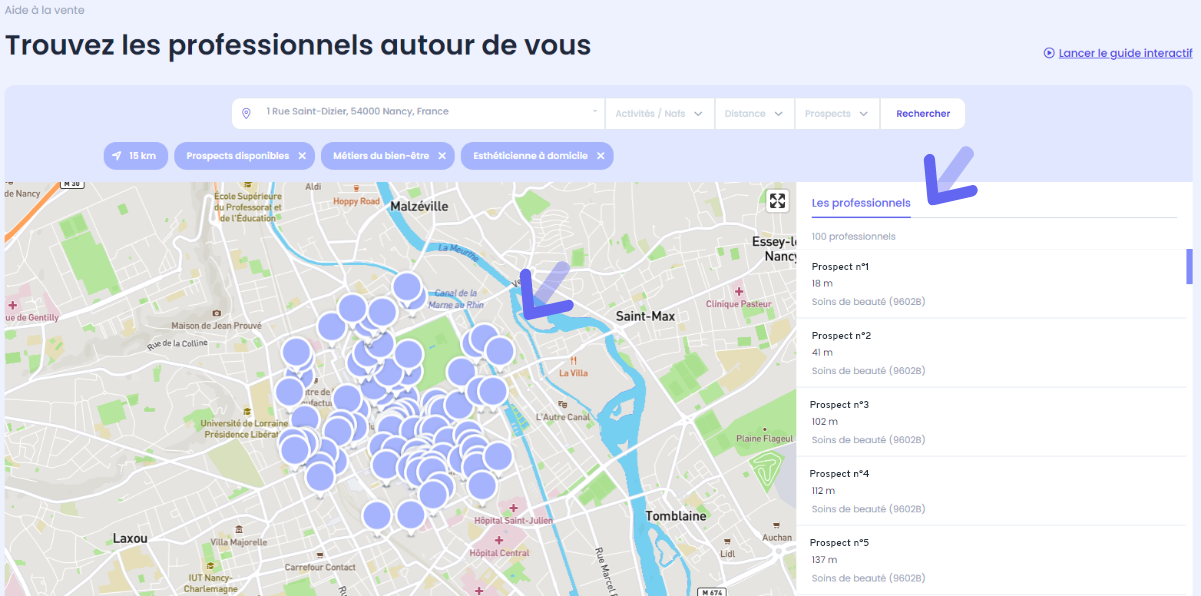Remove the Esthéticienne à domicile filter chip

tap(600, 156)
